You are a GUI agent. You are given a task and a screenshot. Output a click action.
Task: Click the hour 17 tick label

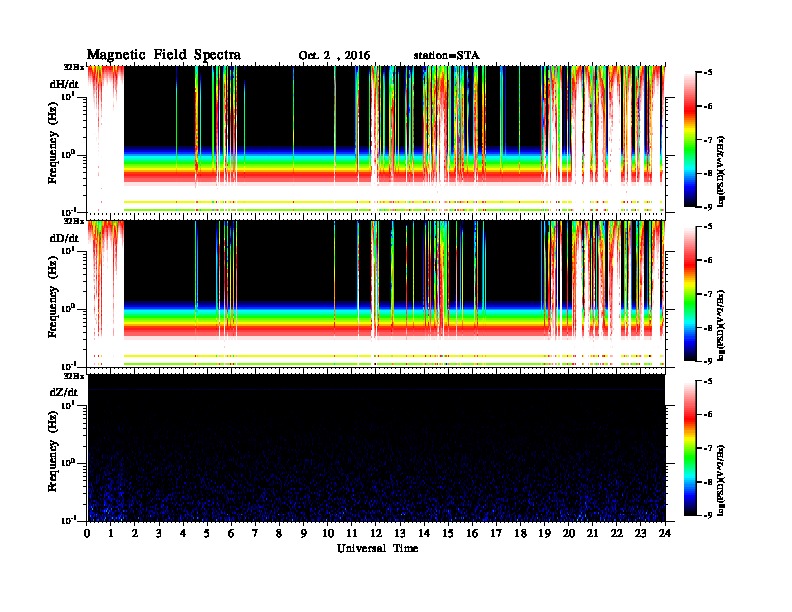coord(496,534)
